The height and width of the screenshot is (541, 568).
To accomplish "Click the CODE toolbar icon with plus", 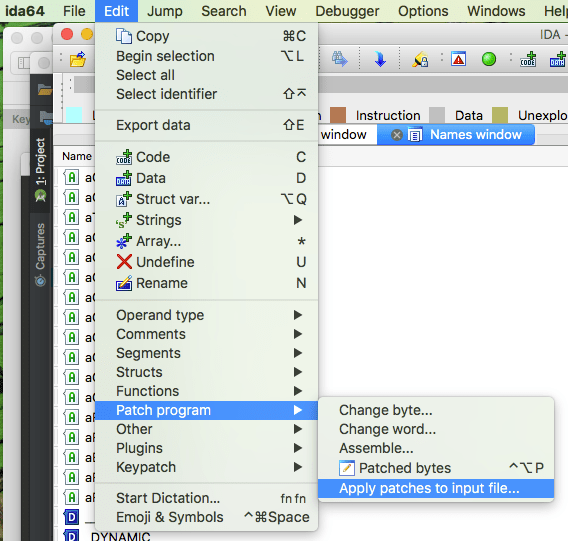I will [528, 59].
